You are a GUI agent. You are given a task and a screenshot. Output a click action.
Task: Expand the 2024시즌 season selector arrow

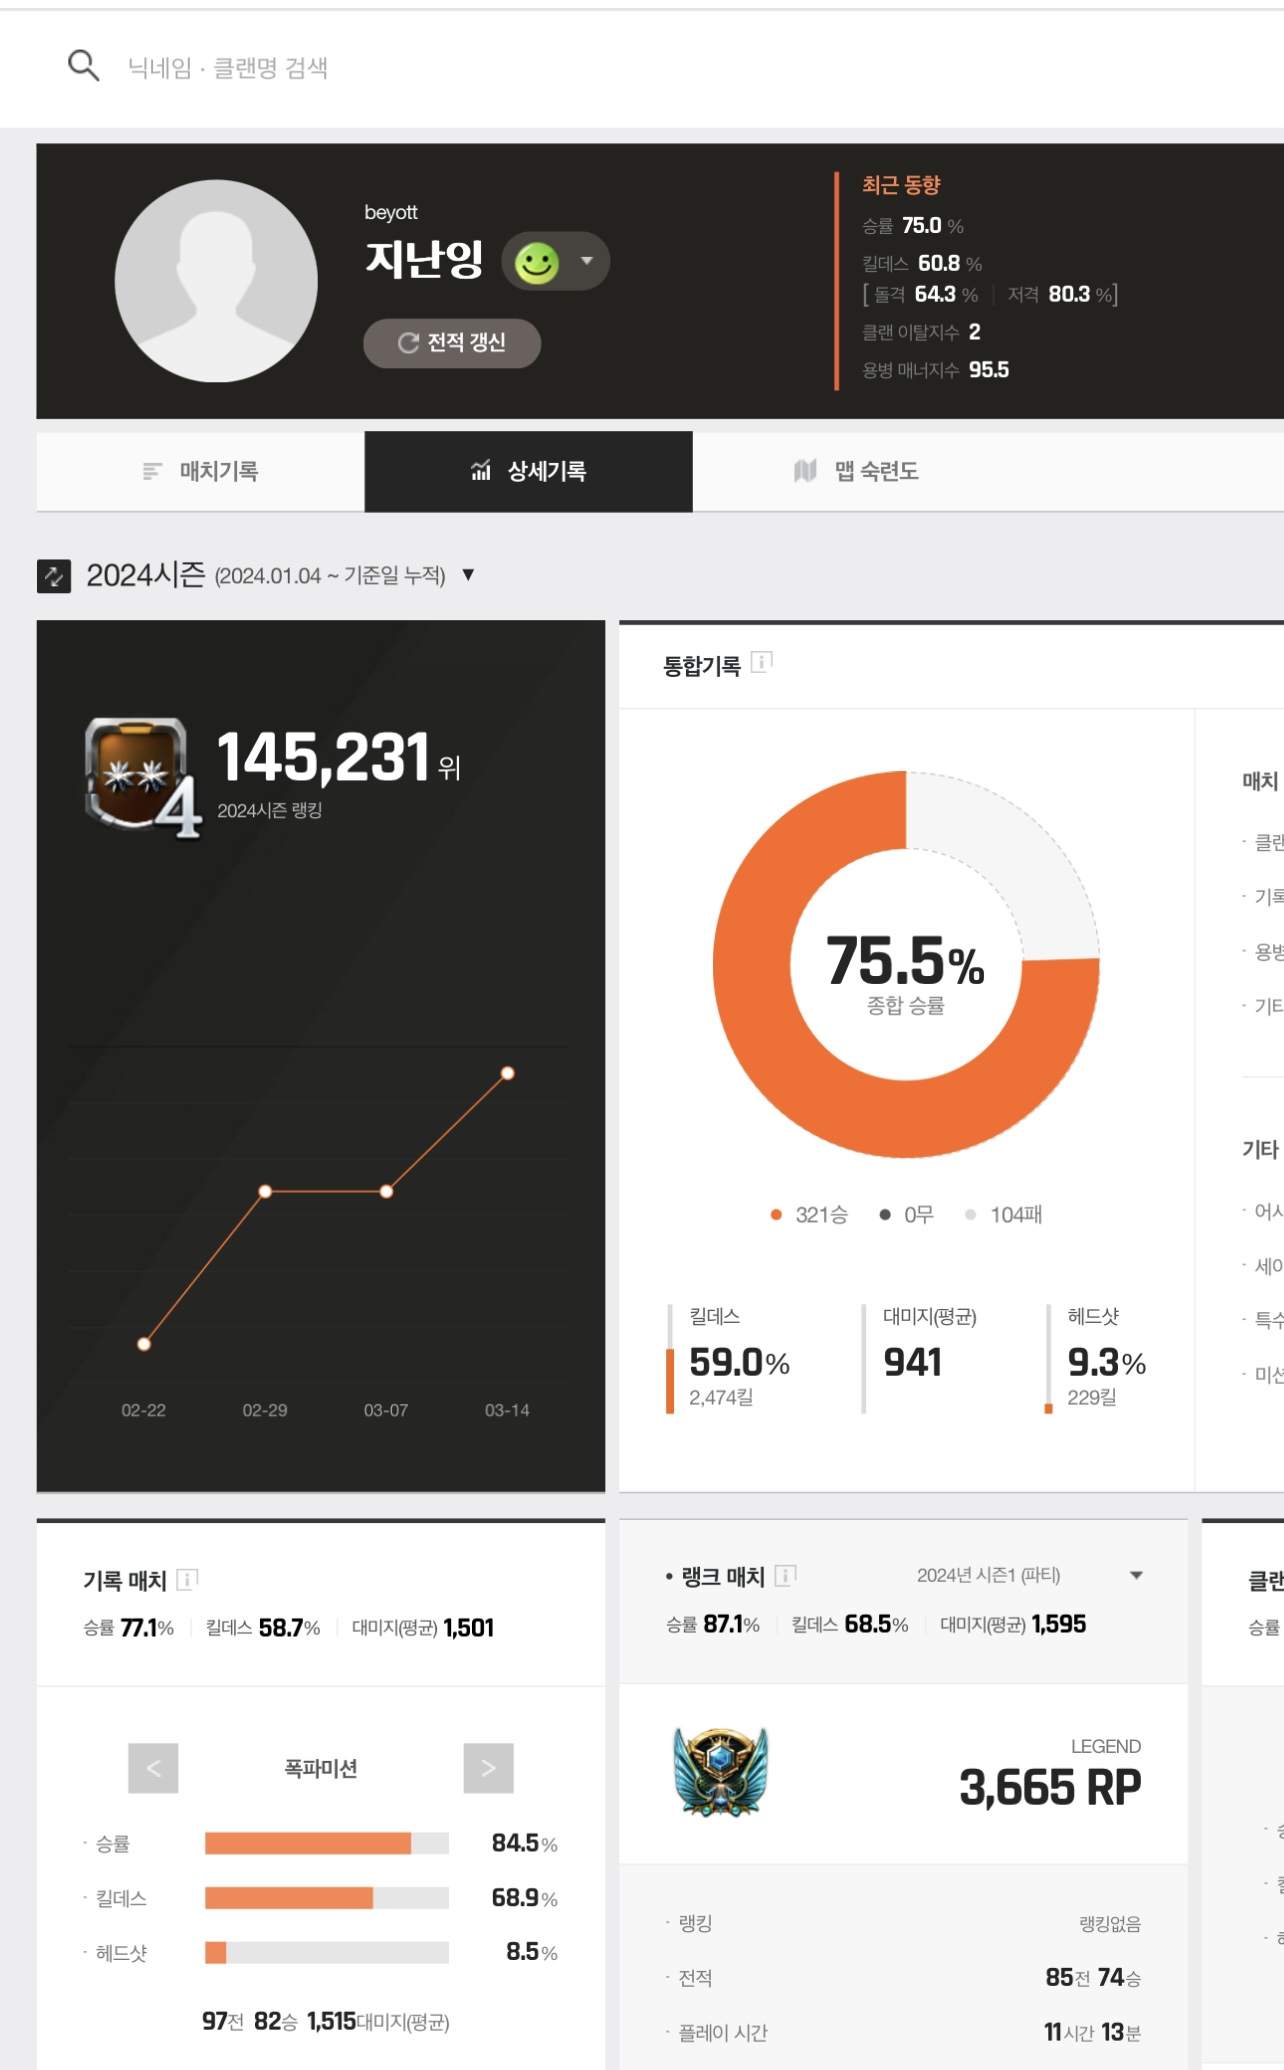coord(468,575)
